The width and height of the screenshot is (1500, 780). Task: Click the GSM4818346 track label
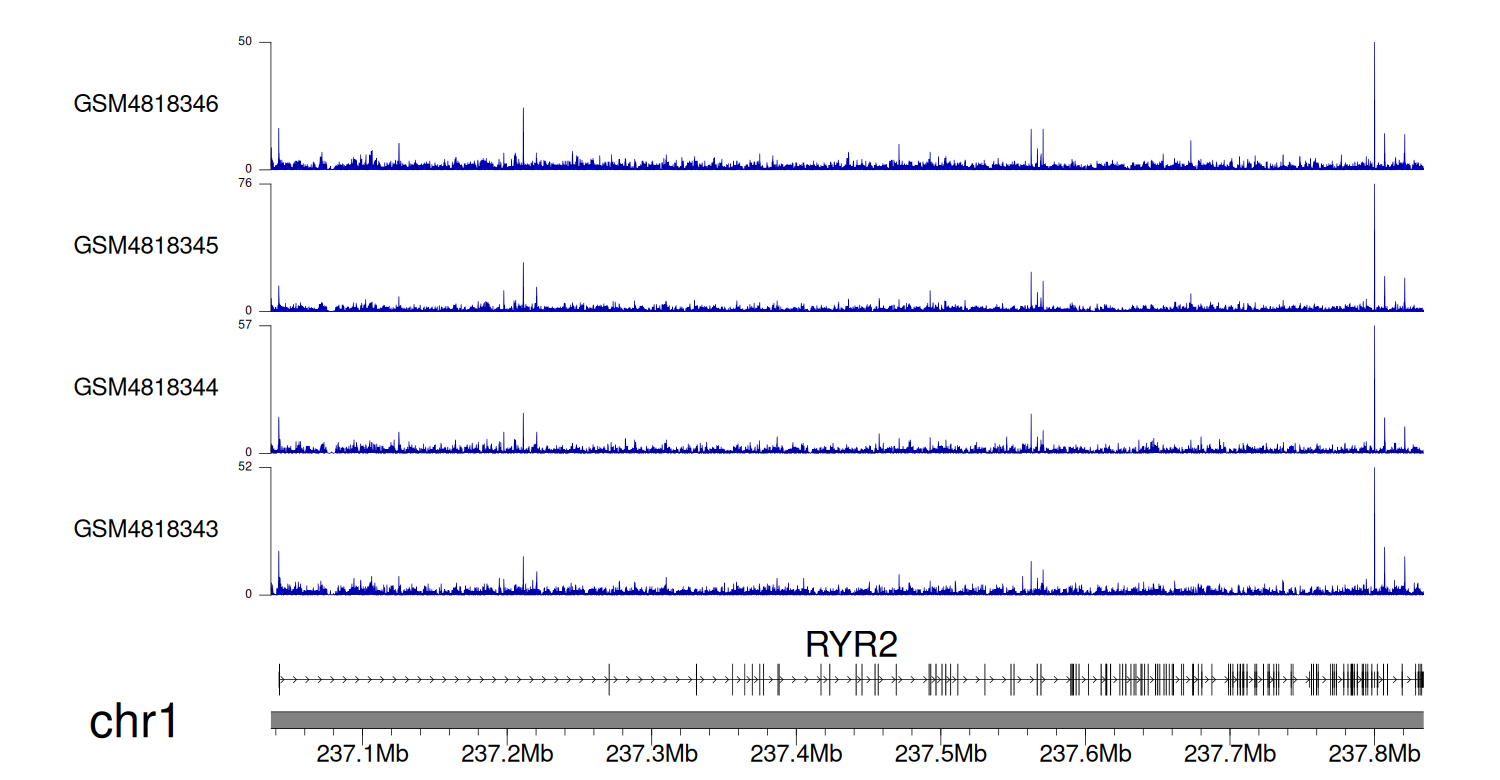coord(146,104)
